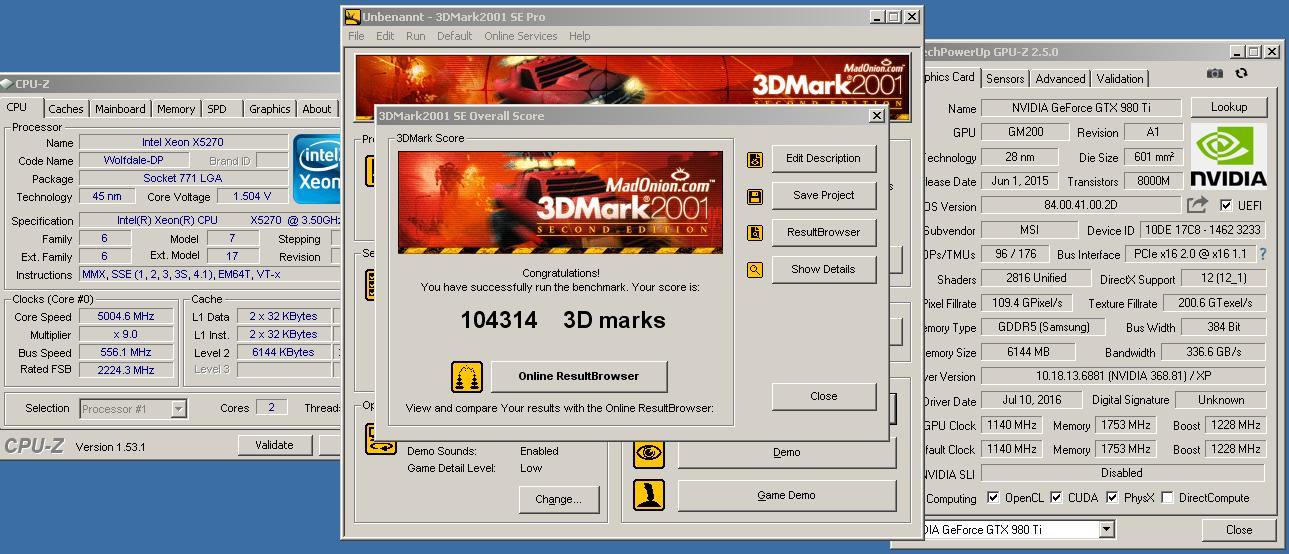Close the Overall Score dialog with X

(x=876, y=116)
